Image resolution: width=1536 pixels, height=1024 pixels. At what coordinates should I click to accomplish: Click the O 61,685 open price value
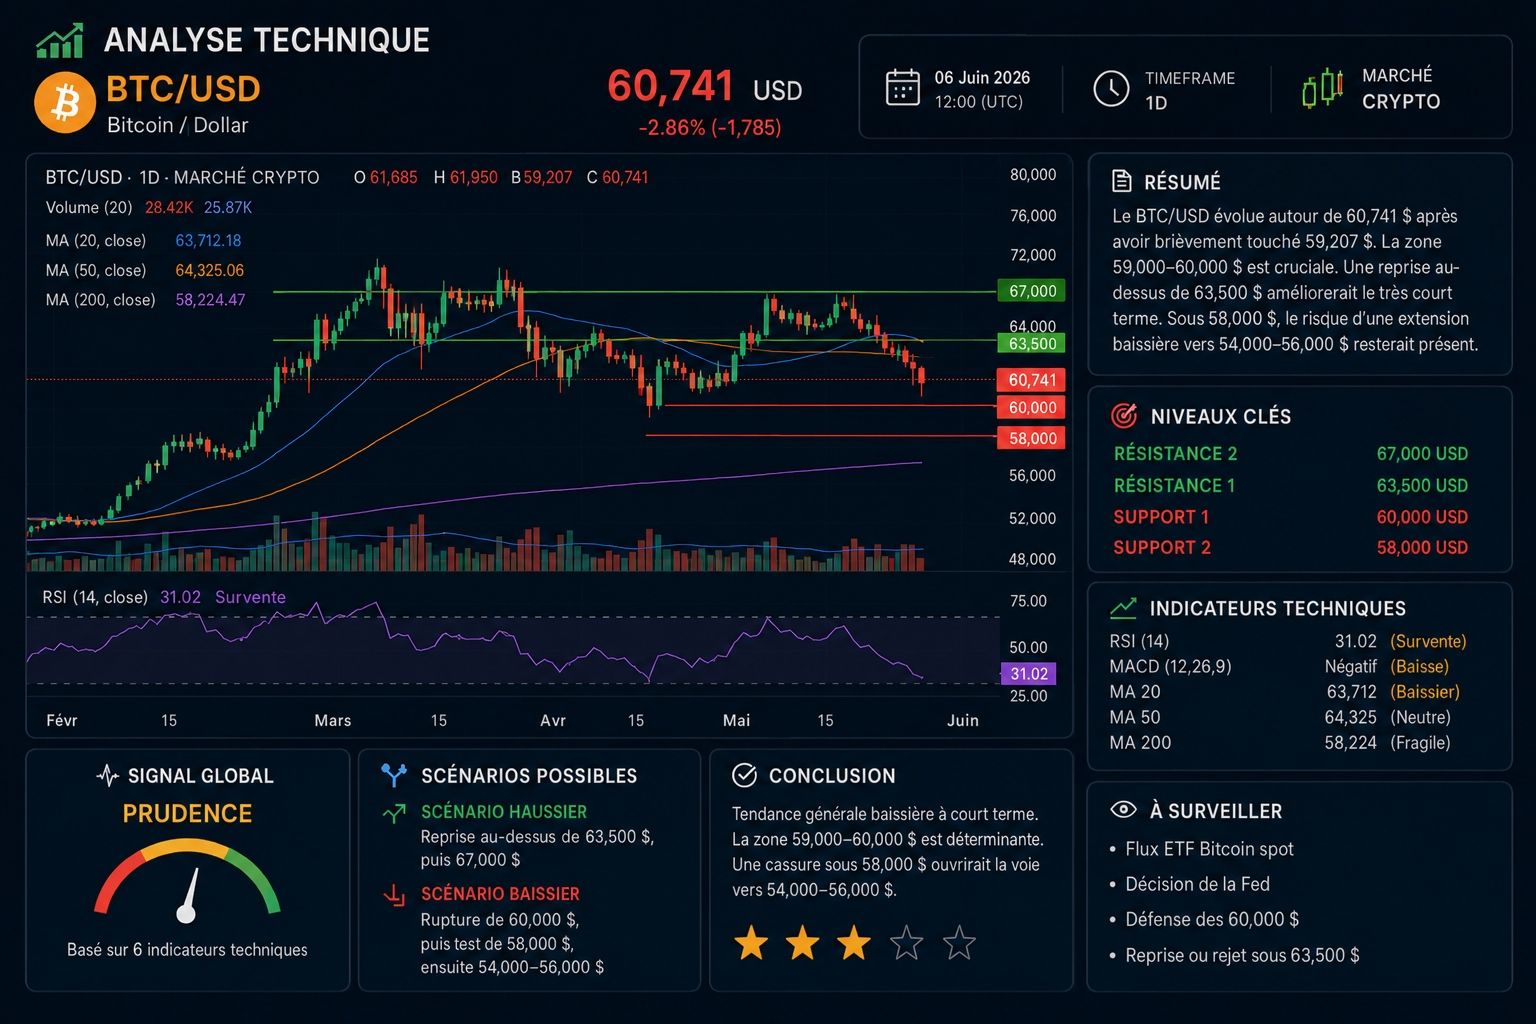386,177
